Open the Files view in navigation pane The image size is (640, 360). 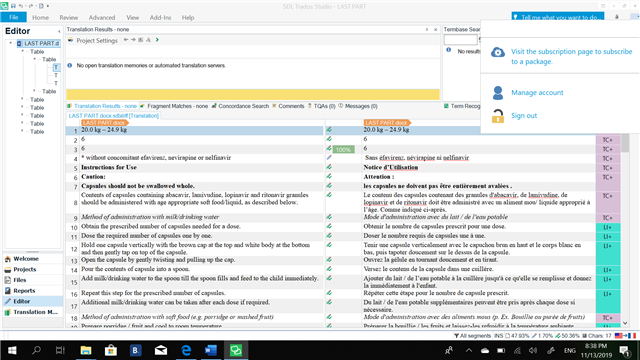[33, 280]
